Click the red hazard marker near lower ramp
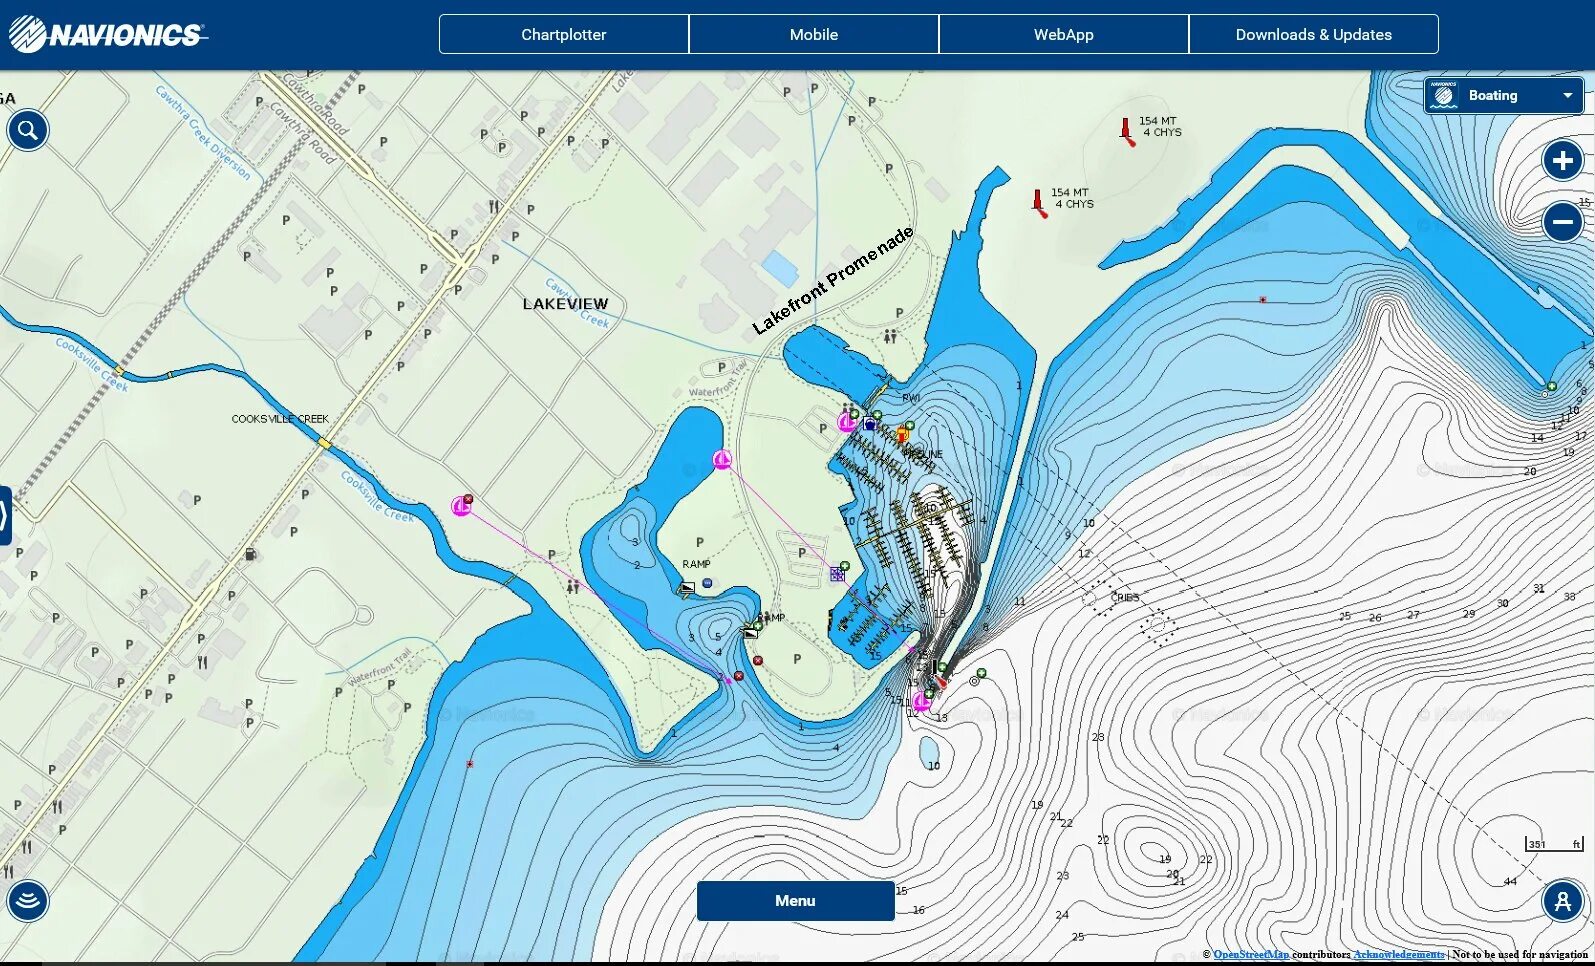Viewport: 1595px width, 966px height. 758,660
